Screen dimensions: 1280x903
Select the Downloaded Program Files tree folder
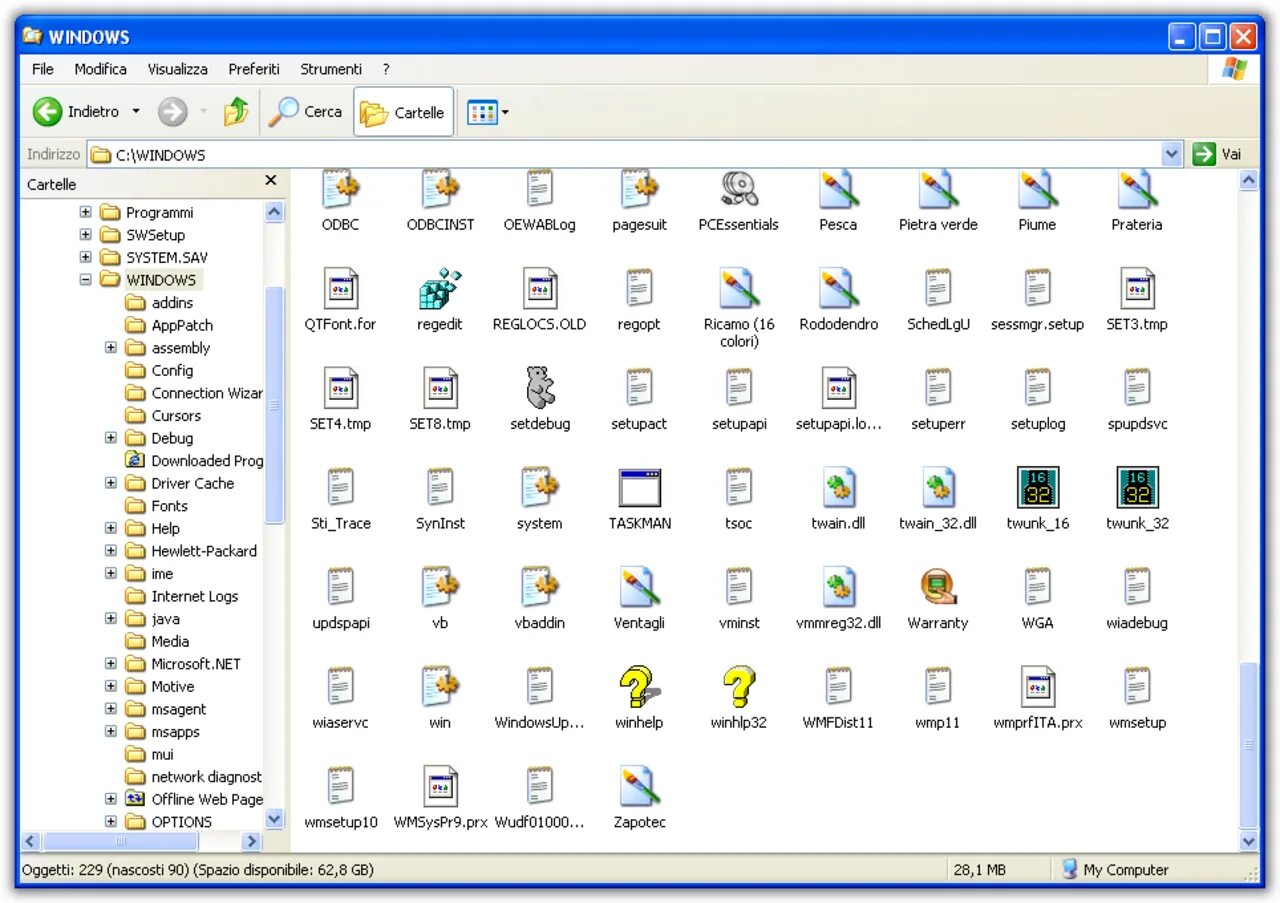click(194, 461)
